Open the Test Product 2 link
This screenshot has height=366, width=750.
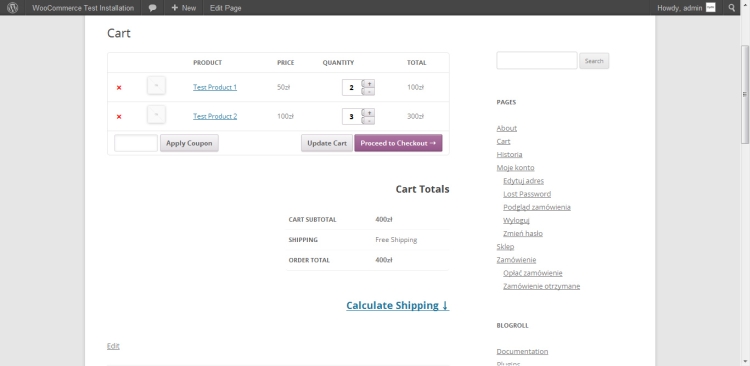point(215,116)
